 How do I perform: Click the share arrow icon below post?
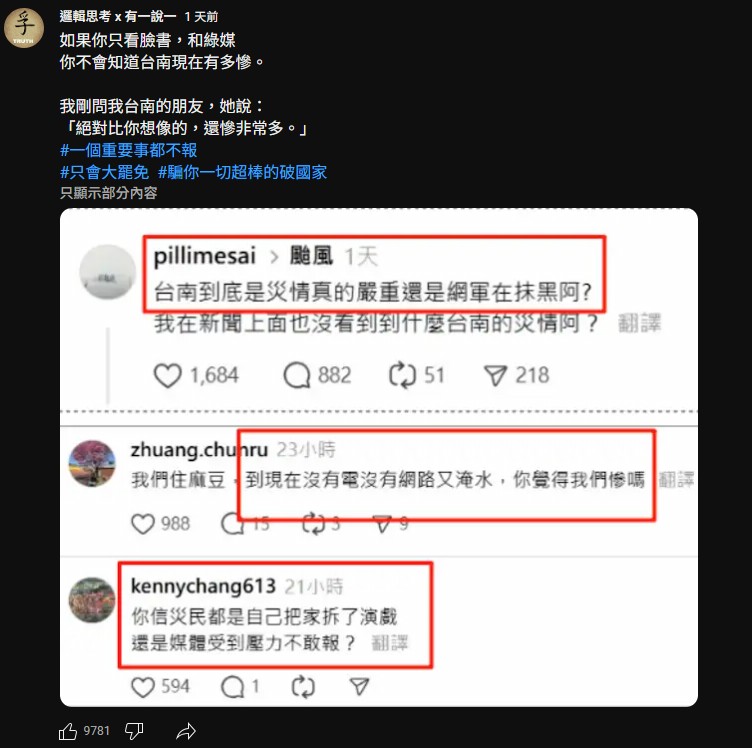186,731
